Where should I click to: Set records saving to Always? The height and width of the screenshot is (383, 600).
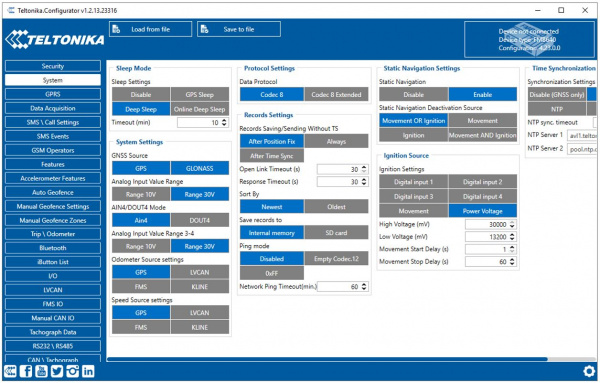pos(336,141)
